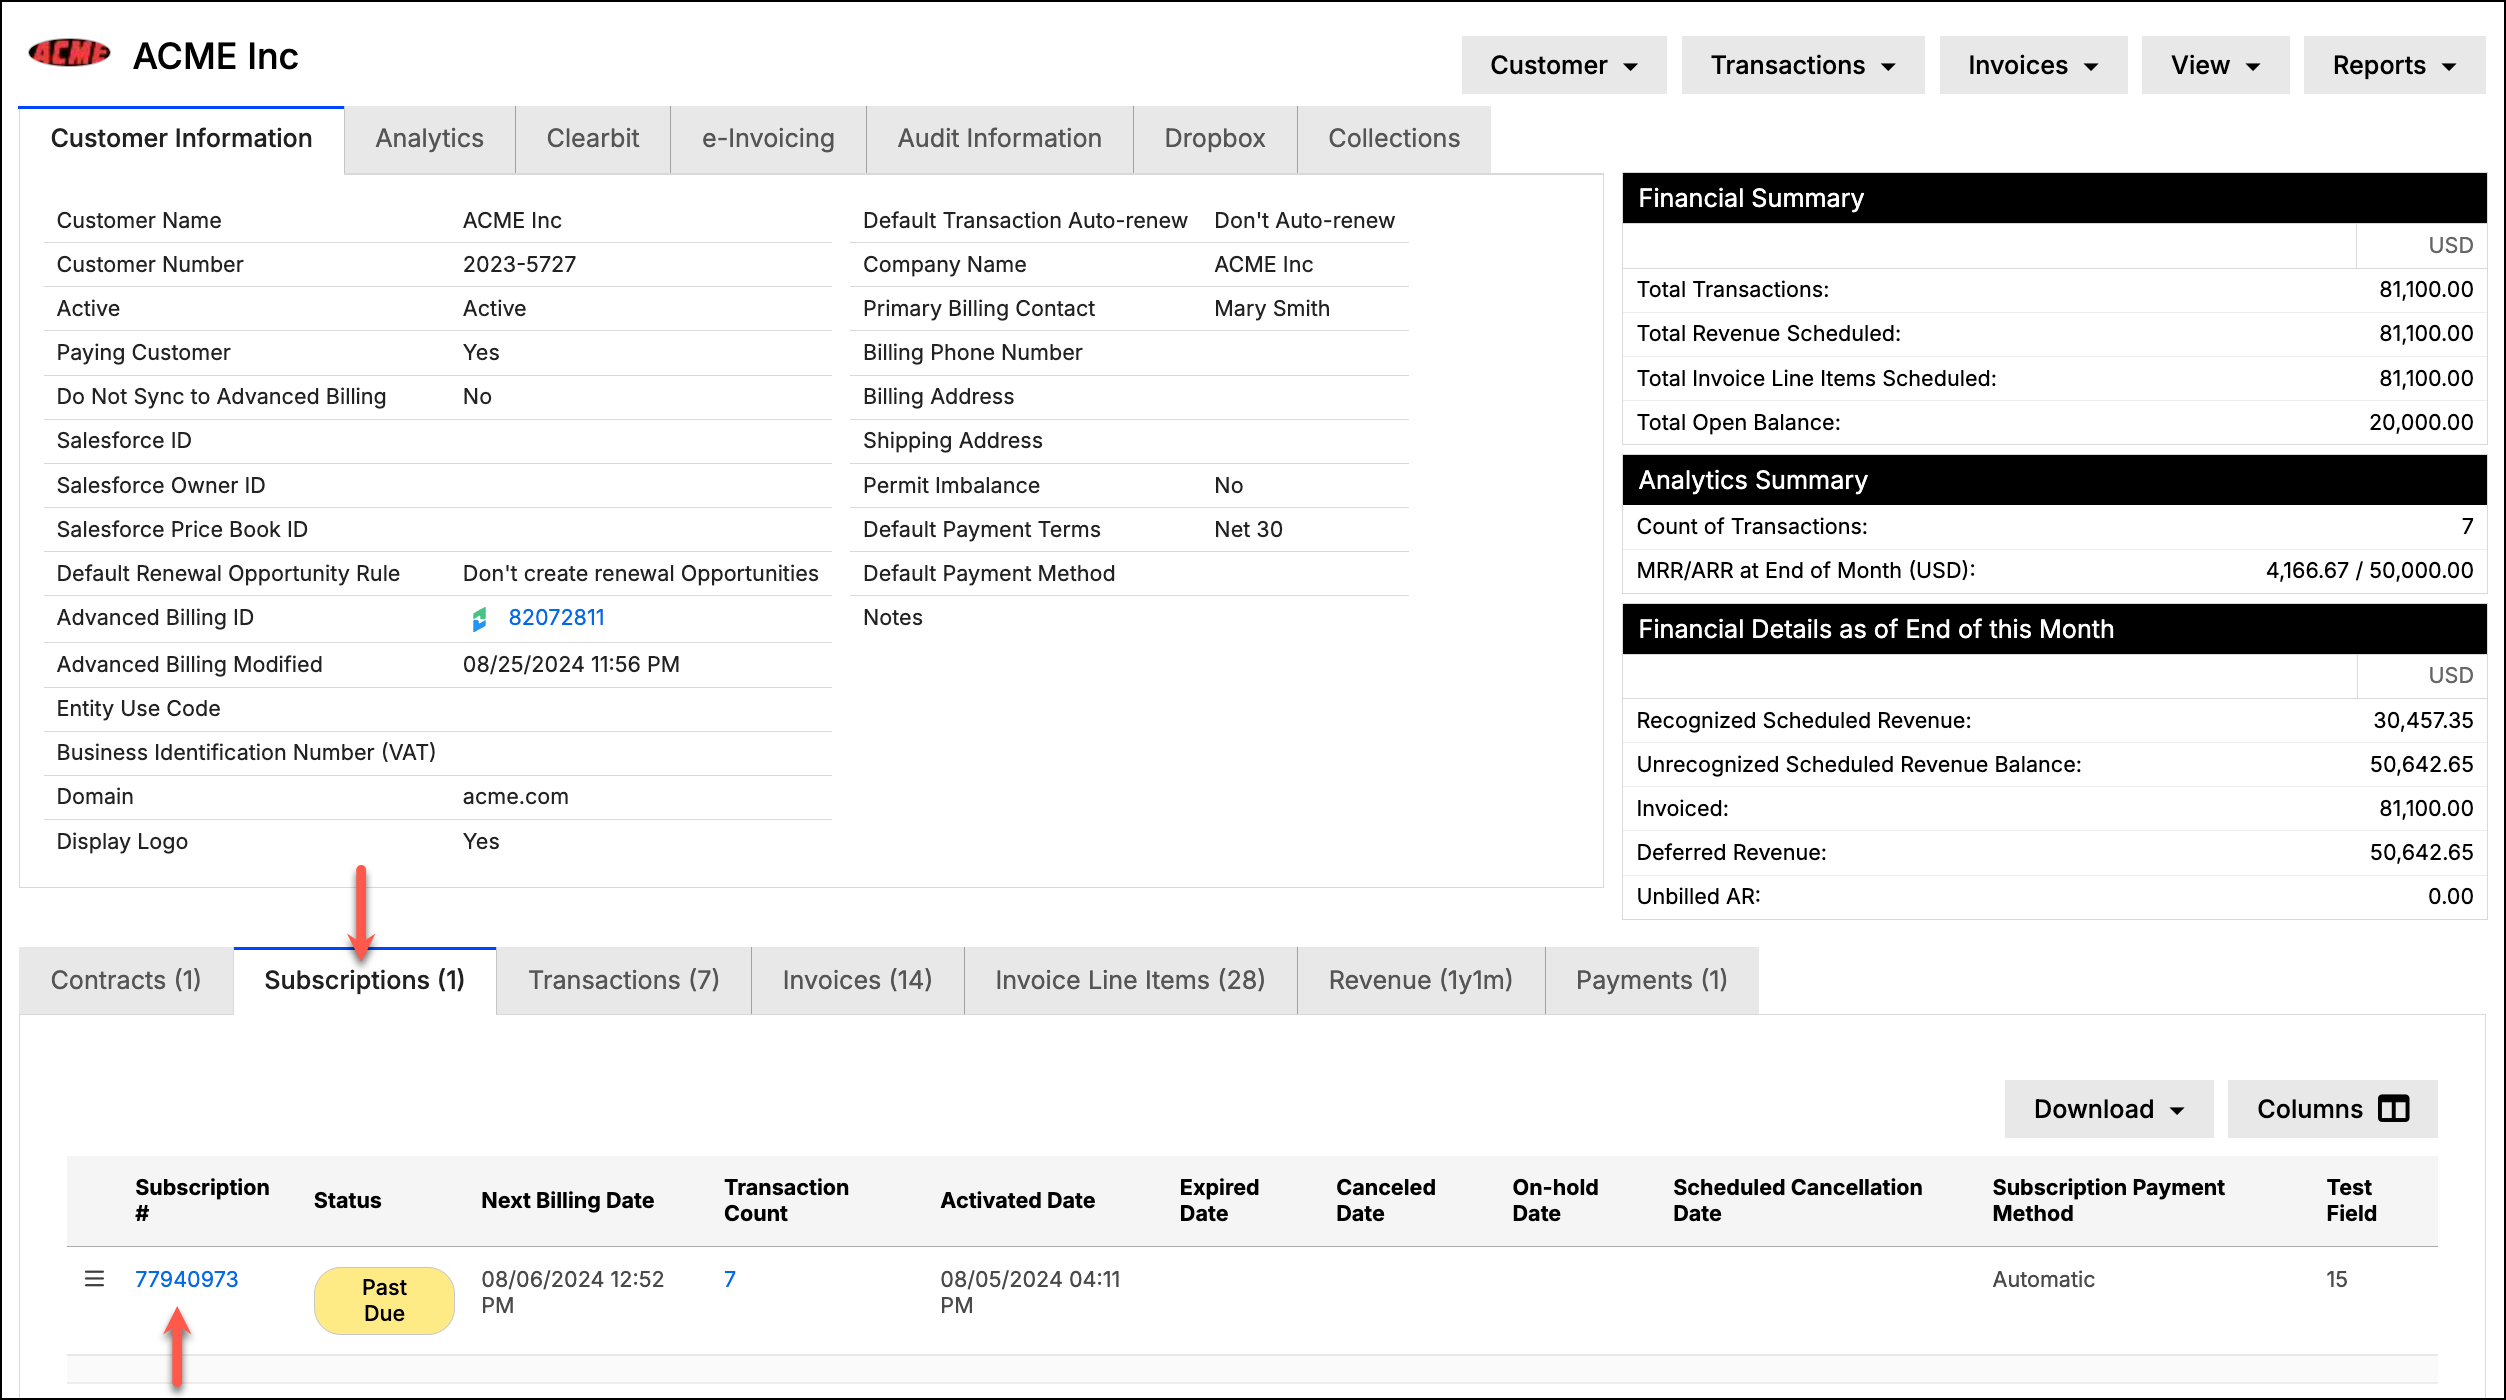Click Recognized Scheduled Revenue 30,457.35
Screen dimensions: 2506x1400
click(x=2423, y=721)
